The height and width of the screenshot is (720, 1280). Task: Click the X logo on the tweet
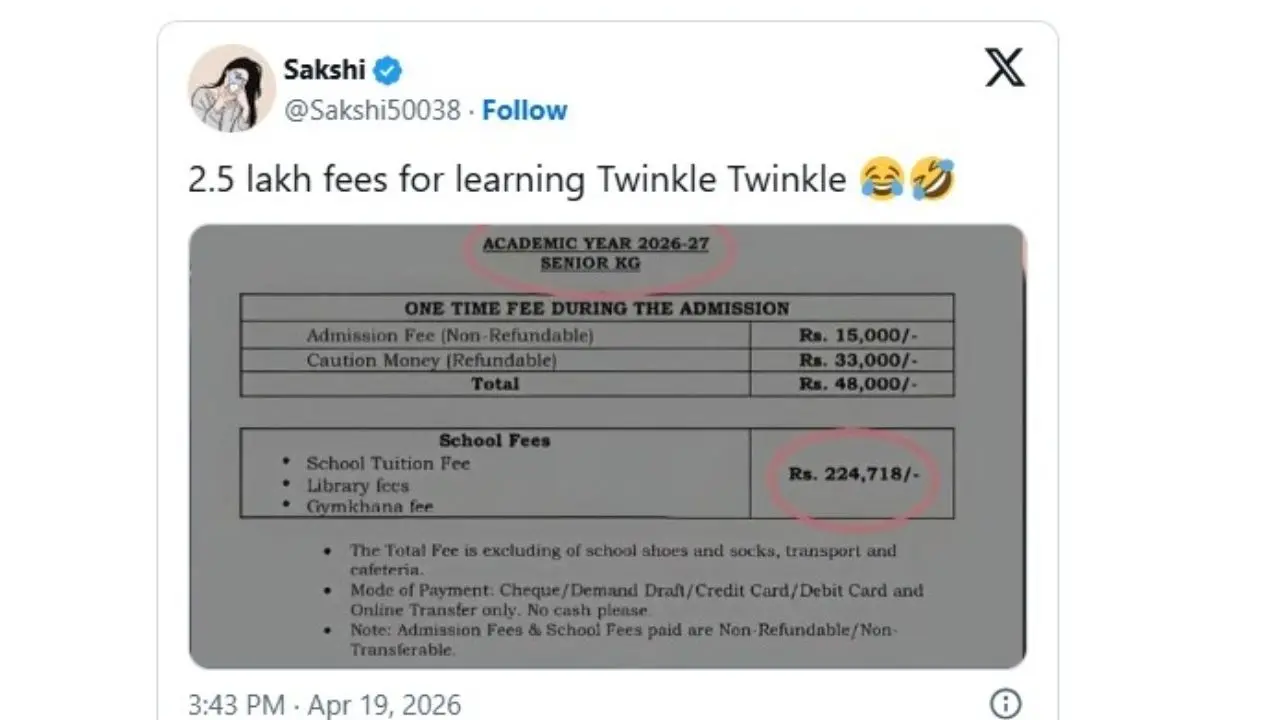[x=1003, y=69]
